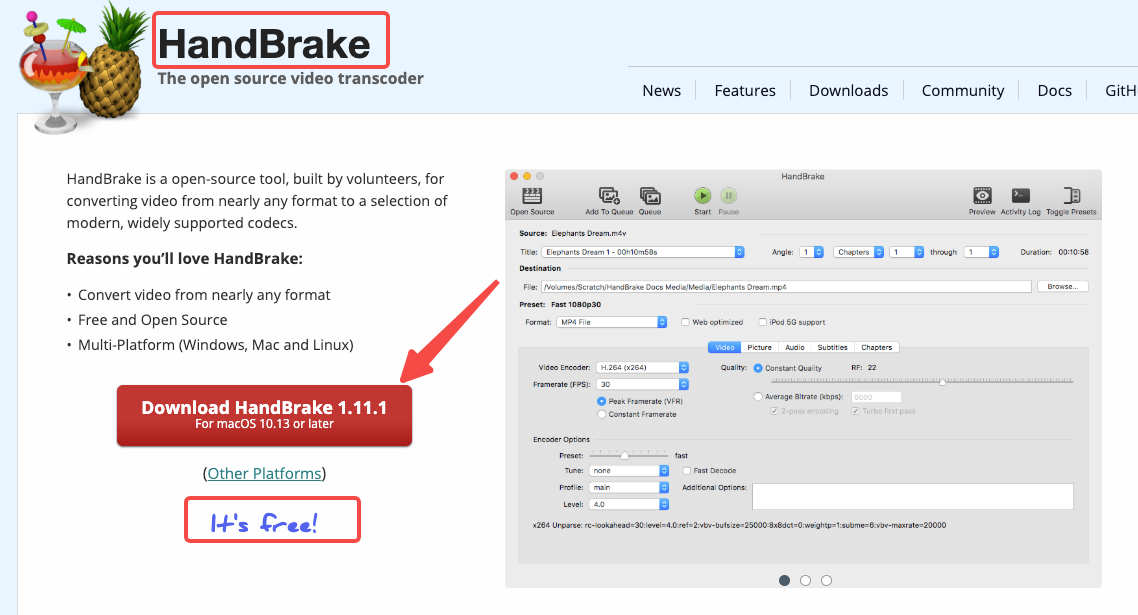Follow the Other Platforms link

click(264, 473)
